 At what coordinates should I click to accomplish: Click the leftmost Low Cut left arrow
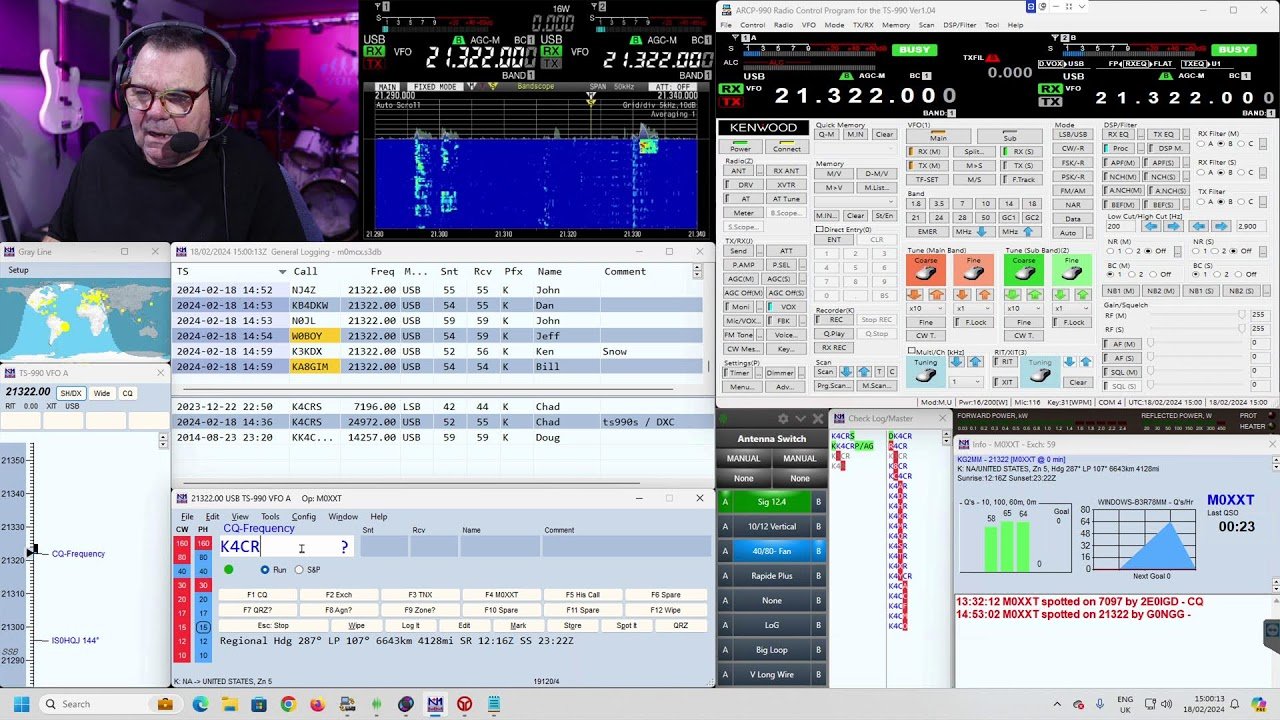1152,226
